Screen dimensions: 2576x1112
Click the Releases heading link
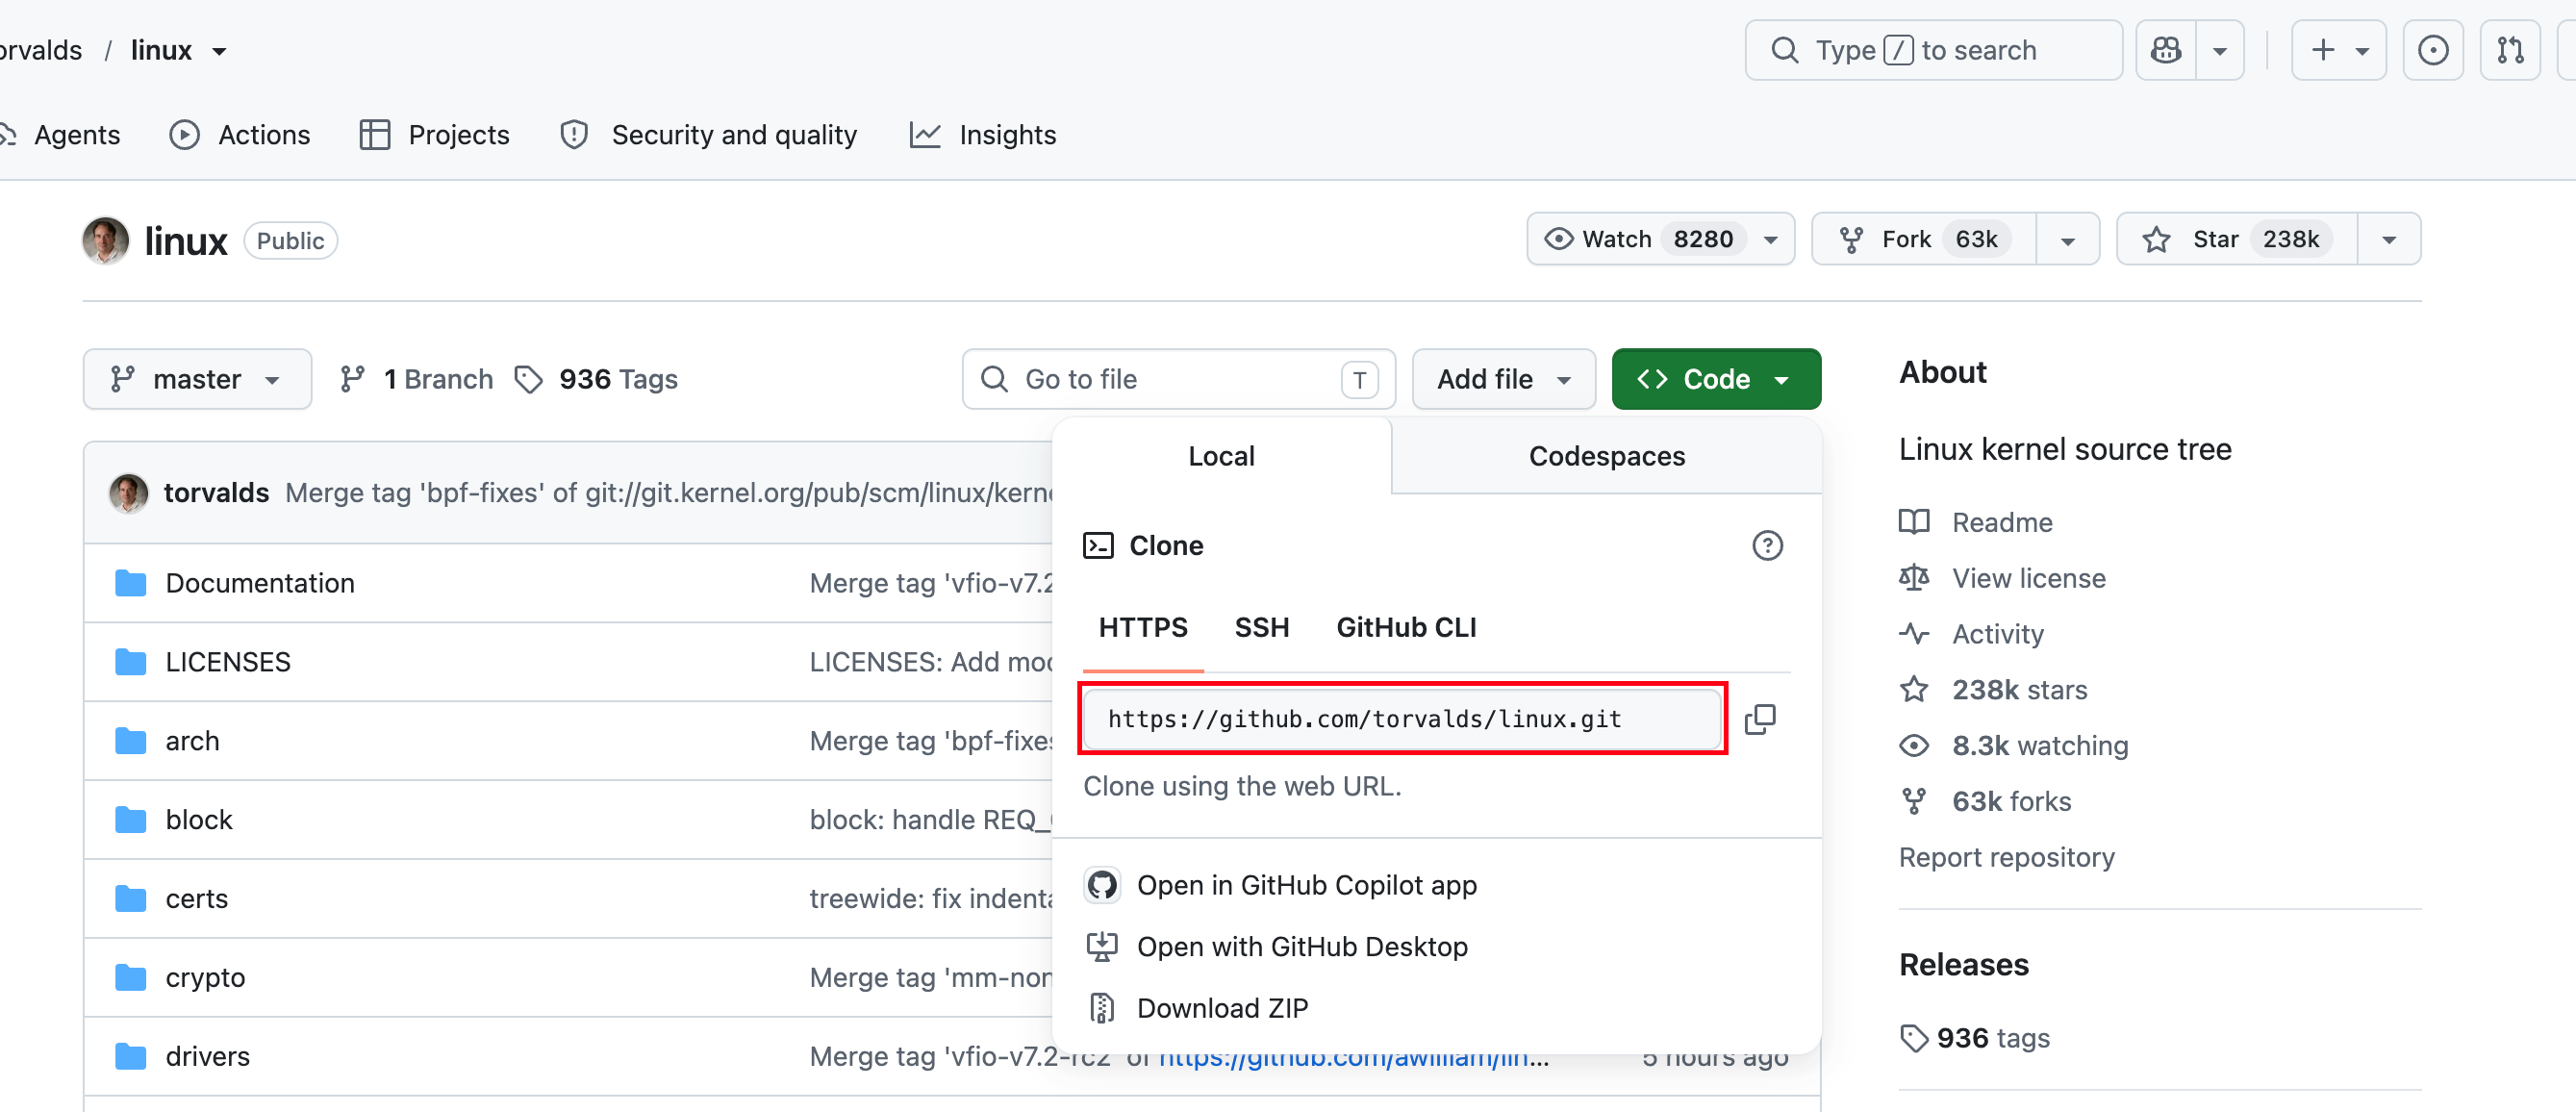1963,964
